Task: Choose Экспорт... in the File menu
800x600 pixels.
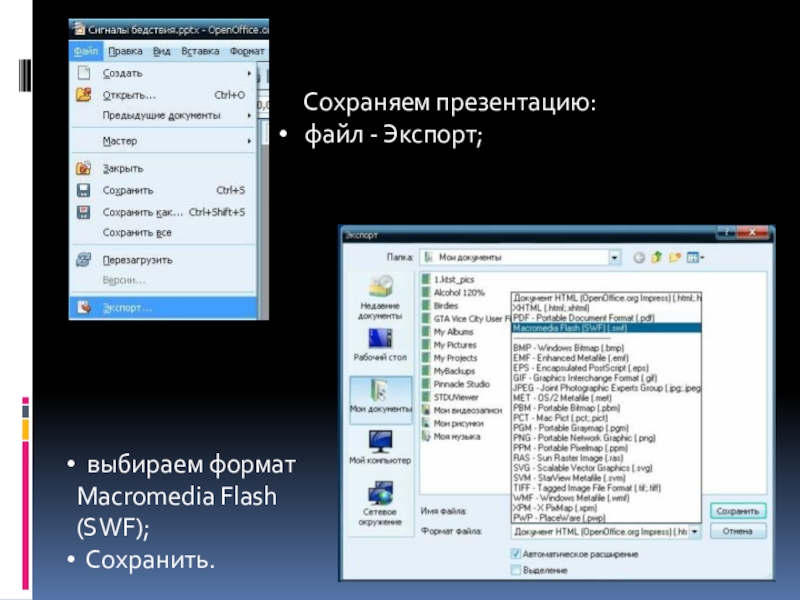Action: (x=163, y=308)
